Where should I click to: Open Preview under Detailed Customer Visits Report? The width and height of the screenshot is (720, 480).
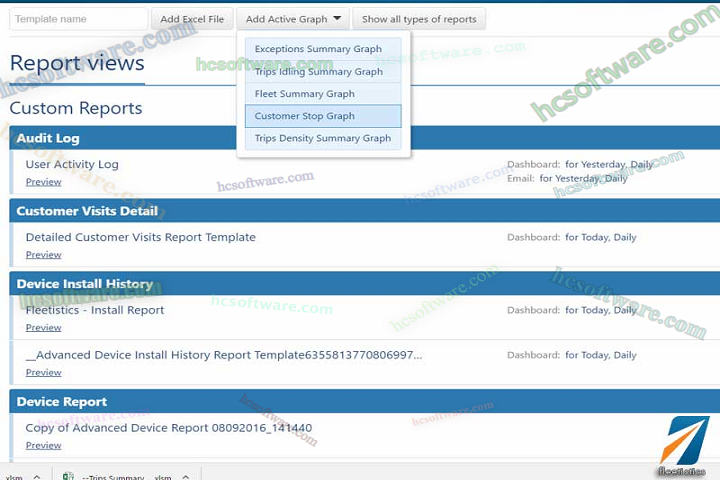coord(44,254)
